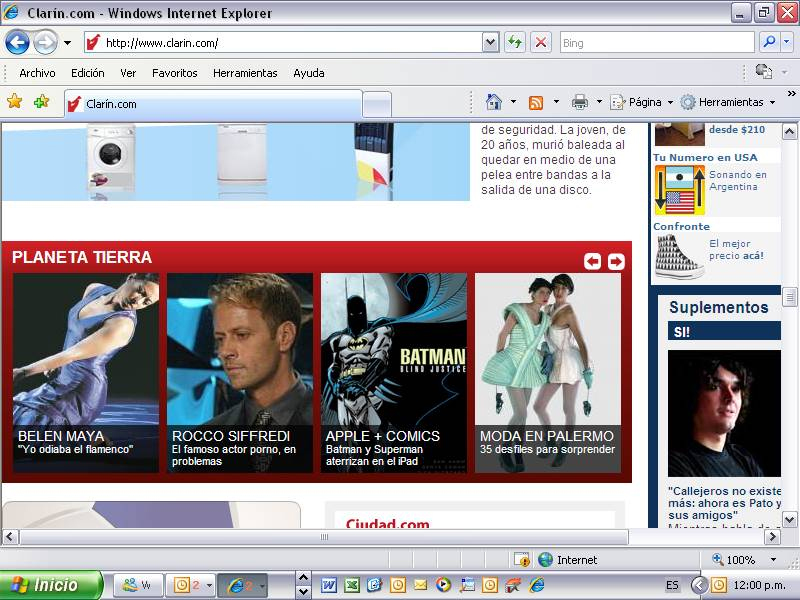
Task: Show more toolbar commands with the » chevron
Action: click(x=791, y=94)
